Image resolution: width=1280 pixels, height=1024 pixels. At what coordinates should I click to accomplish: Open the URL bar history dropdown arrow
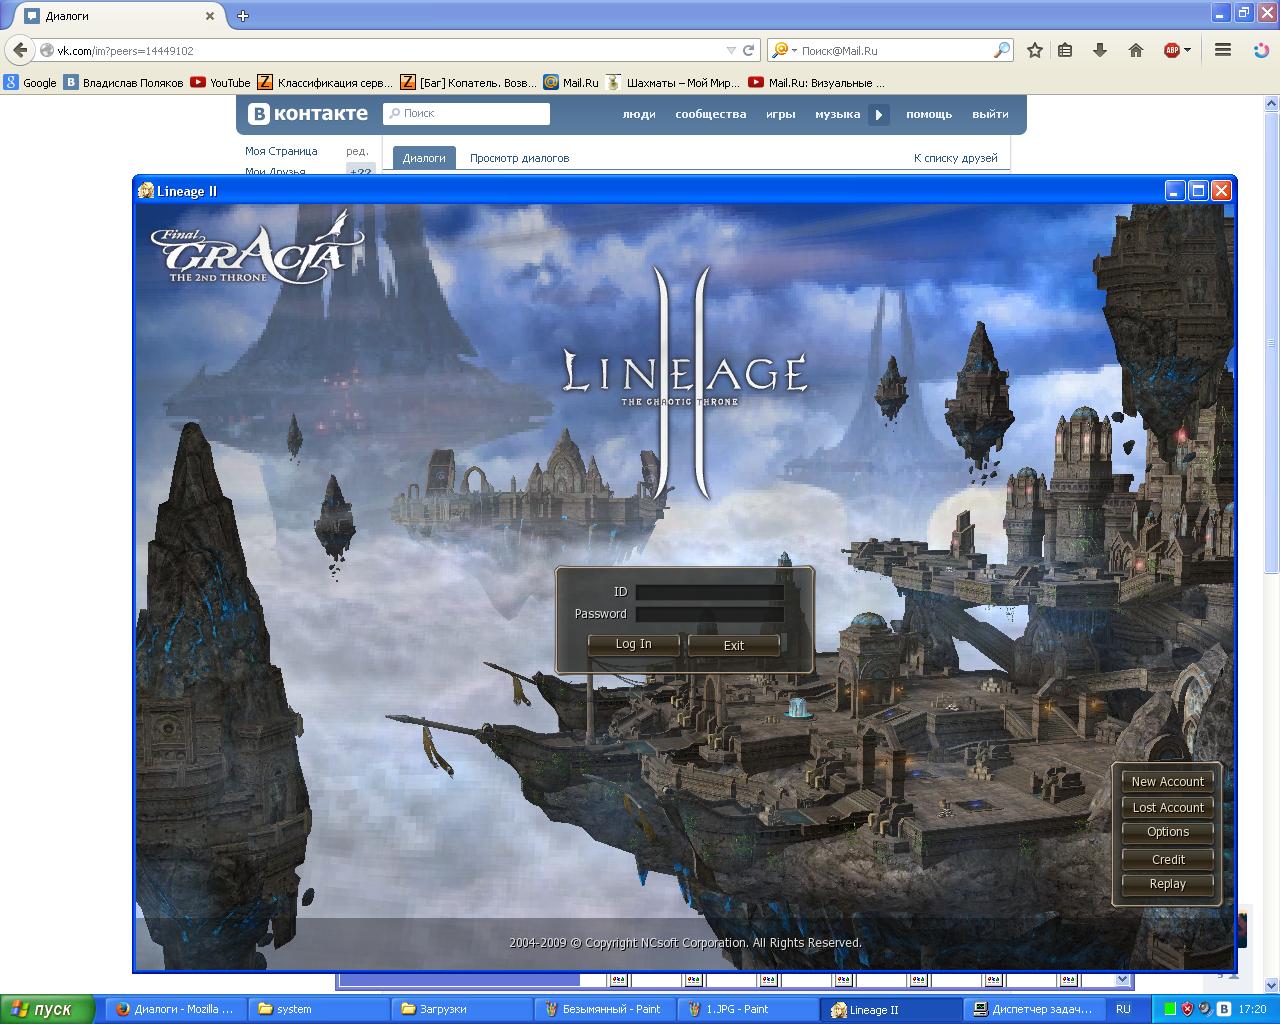click(x=730, y=50)
